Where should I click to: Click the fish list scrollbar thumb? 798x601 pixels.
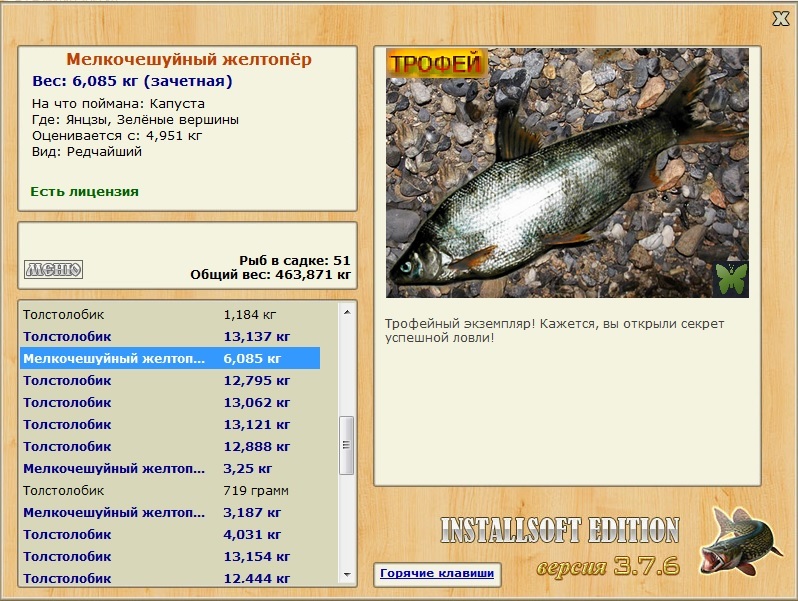(x=347, y=445)
